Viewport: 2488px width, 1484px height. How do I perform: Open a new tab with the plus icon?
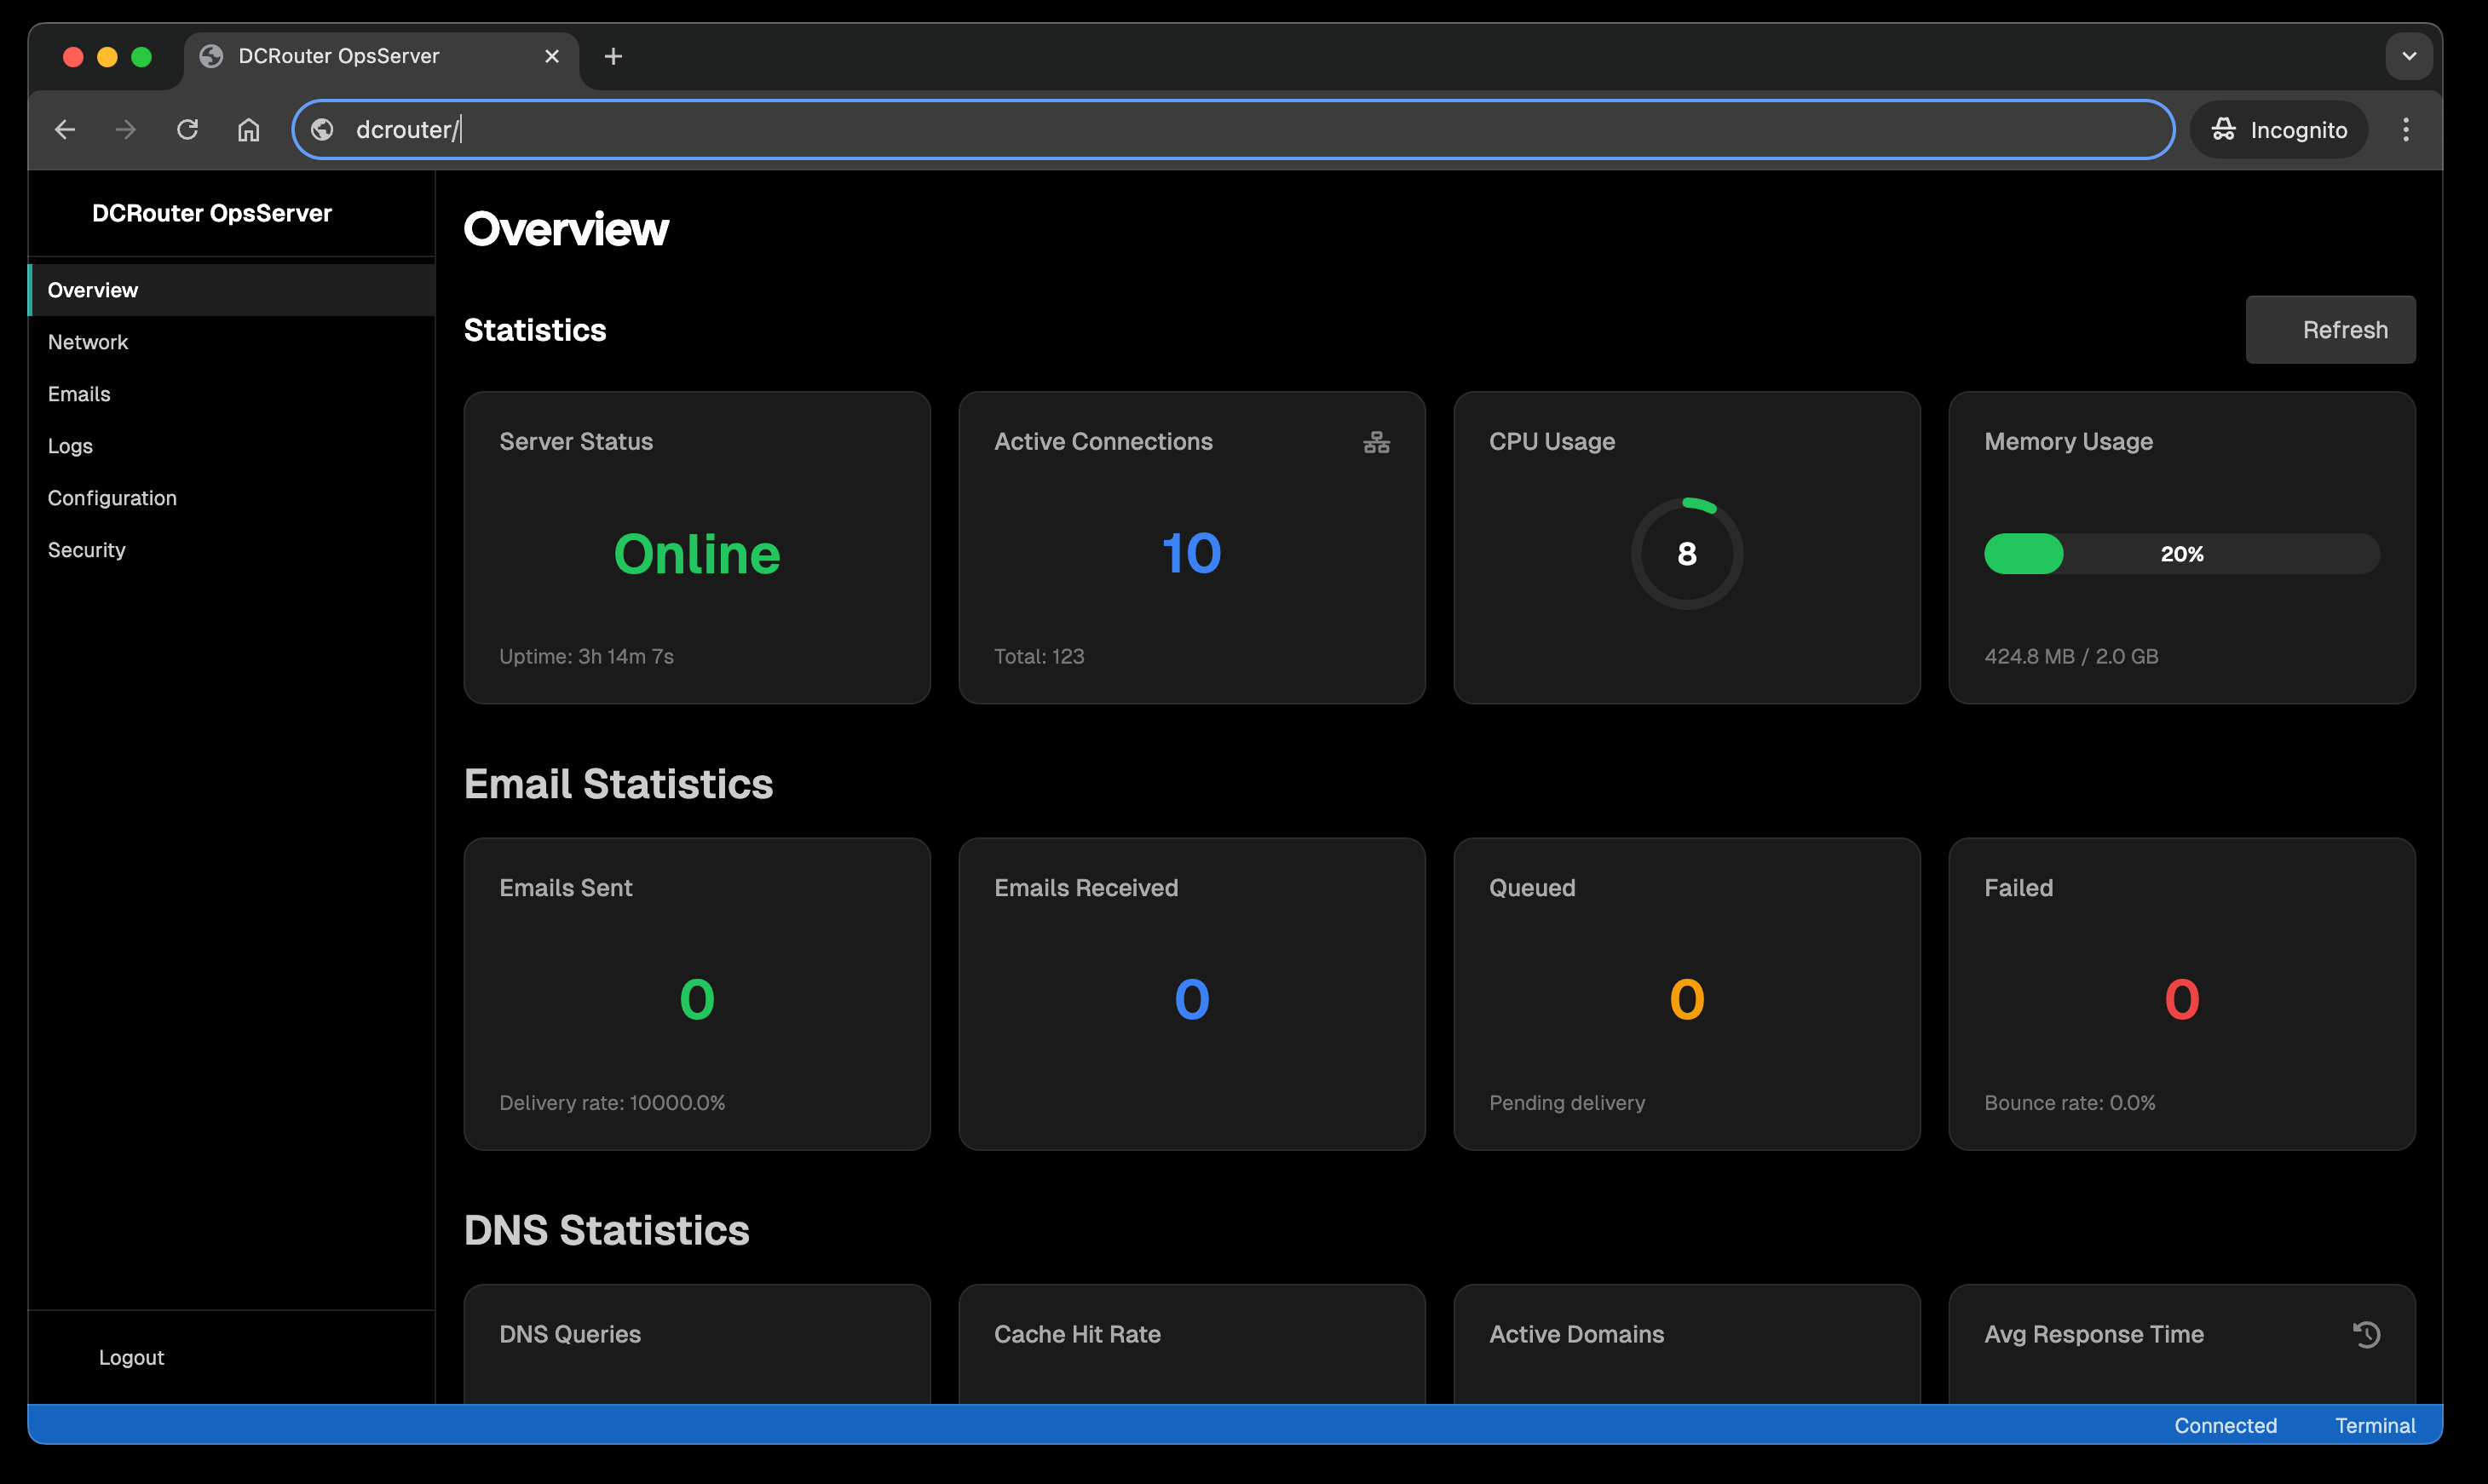click(x=613, y=57)
